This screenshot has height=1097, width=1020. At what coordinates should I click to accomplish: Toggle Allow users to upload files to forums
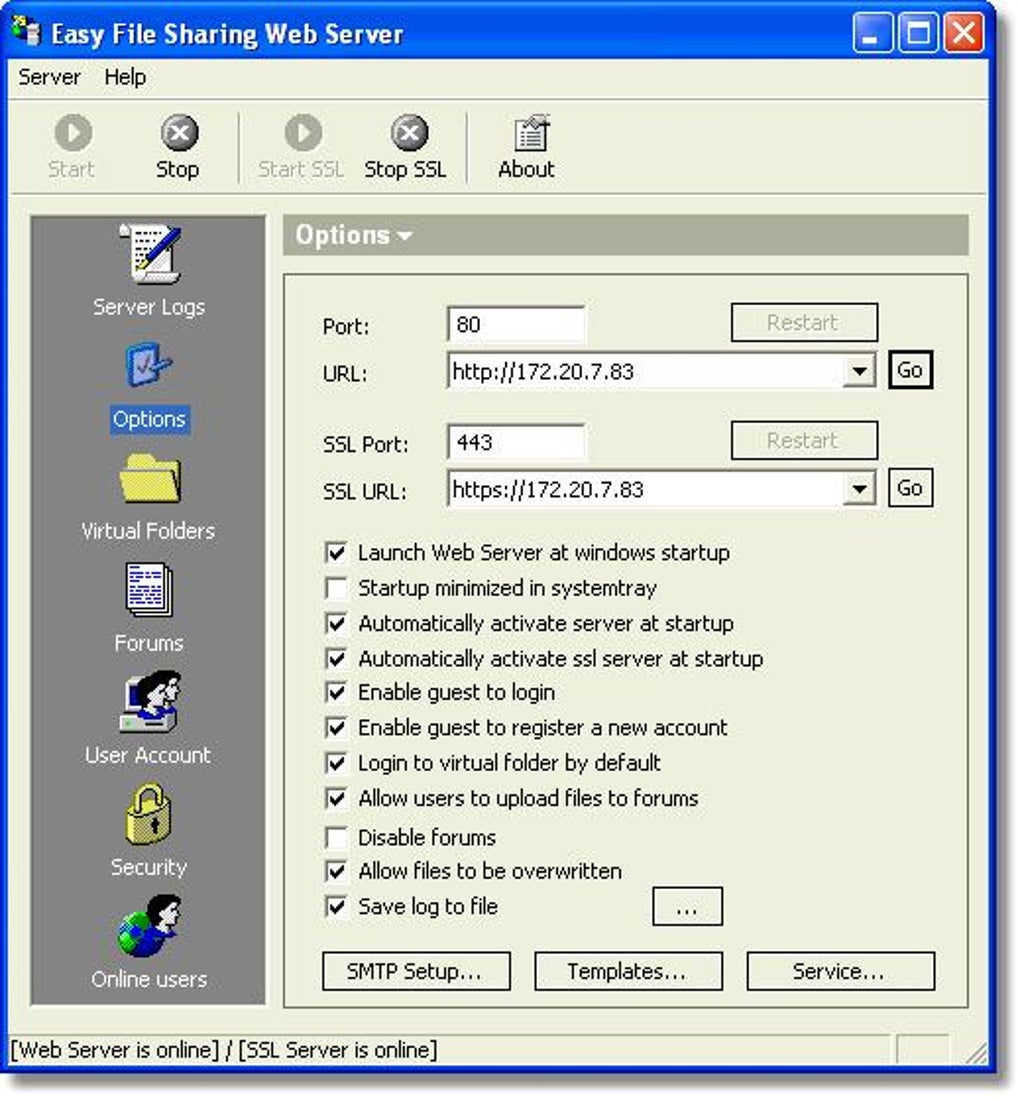pos(337,798)
